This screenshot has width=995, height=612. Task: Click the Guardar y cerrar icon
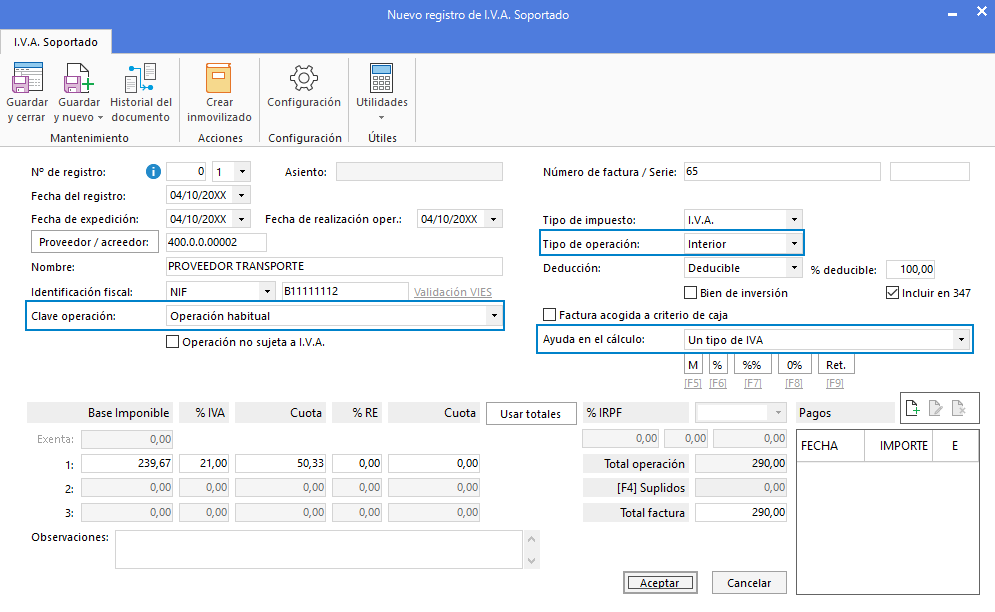[x=27, y=78]
